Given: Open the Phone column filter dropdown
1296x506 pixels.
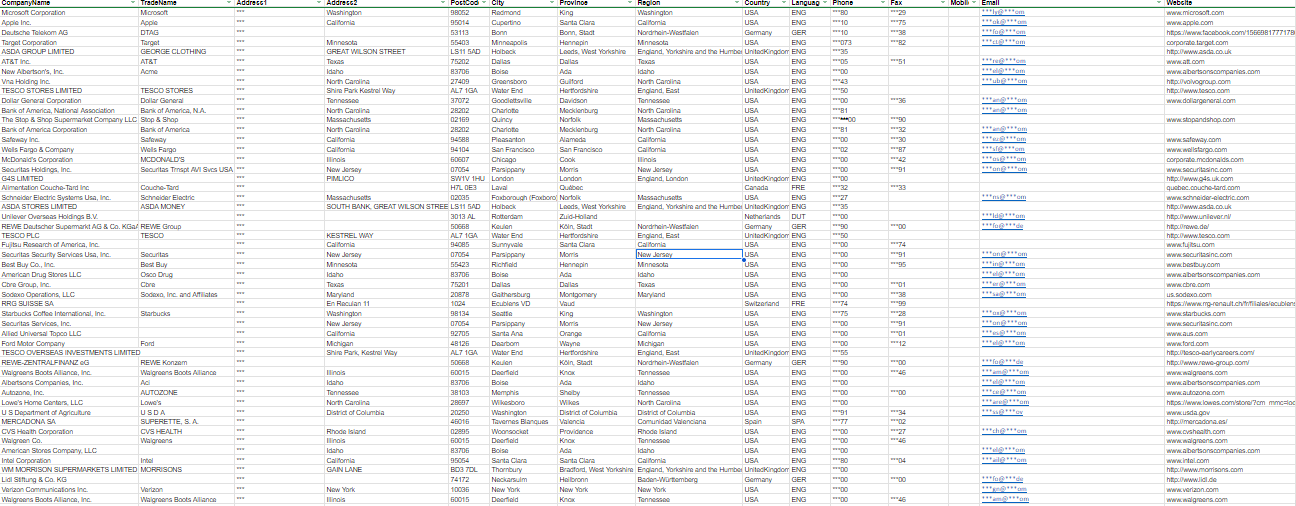Looking at the screenshot, I should (882, 4).
